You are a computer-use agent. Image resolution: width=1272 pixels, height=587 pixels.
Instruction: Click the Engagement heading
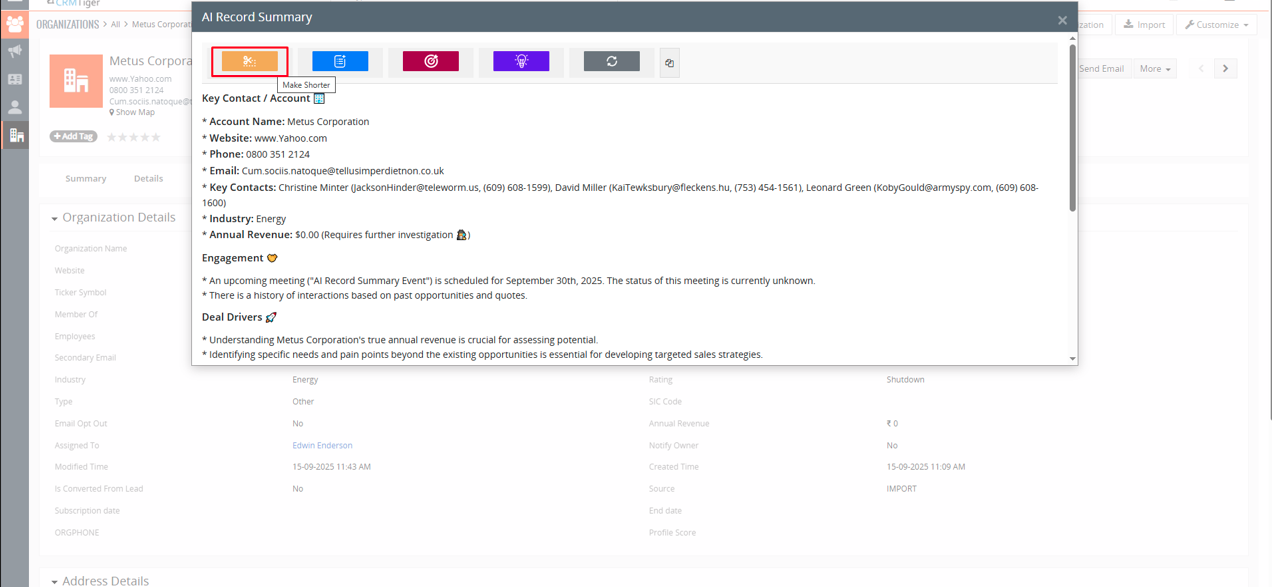[x=240, y=258]
